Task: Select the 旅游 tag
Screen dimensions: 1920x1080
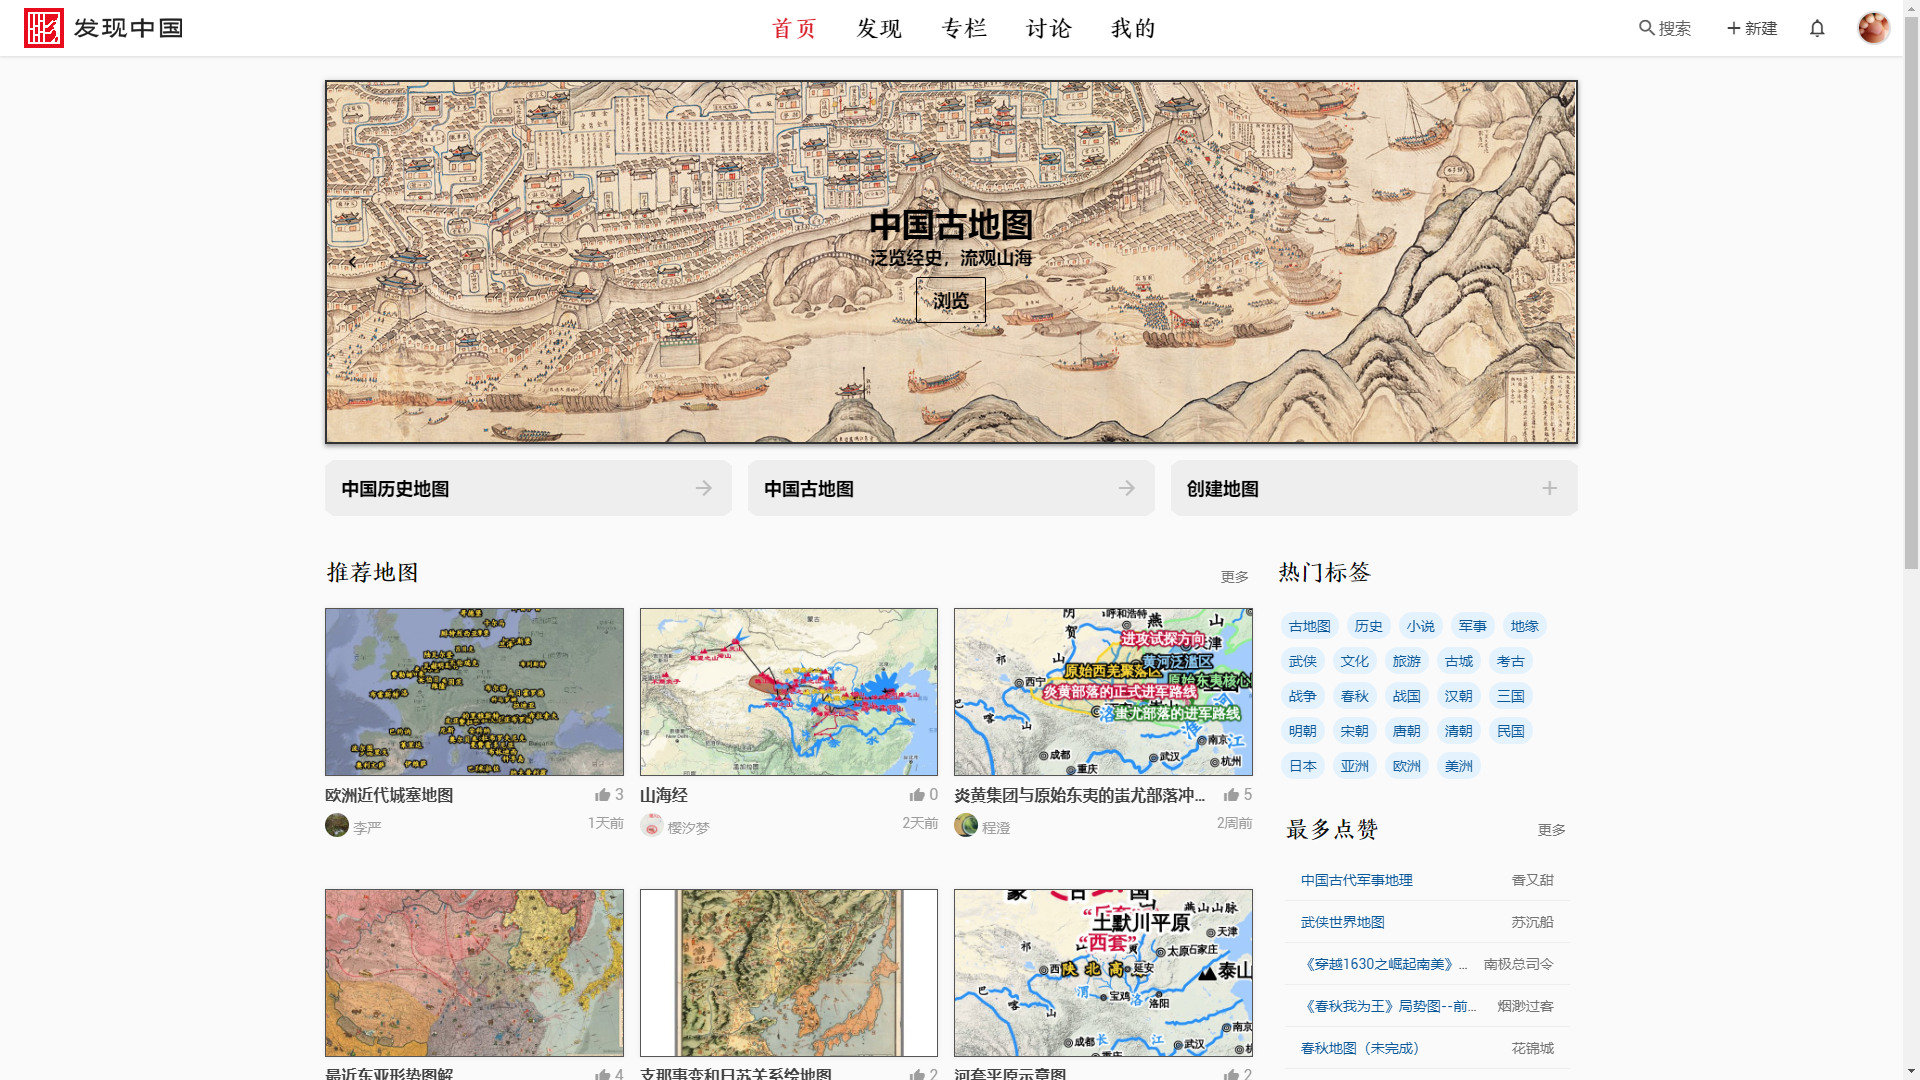Action: coord(1407,661)
